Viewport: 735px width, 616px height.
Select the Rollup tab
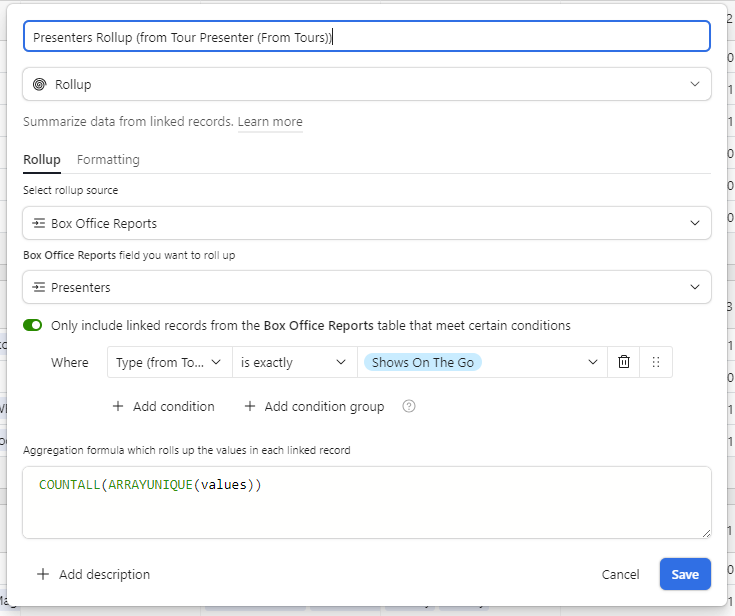(42, 160)
